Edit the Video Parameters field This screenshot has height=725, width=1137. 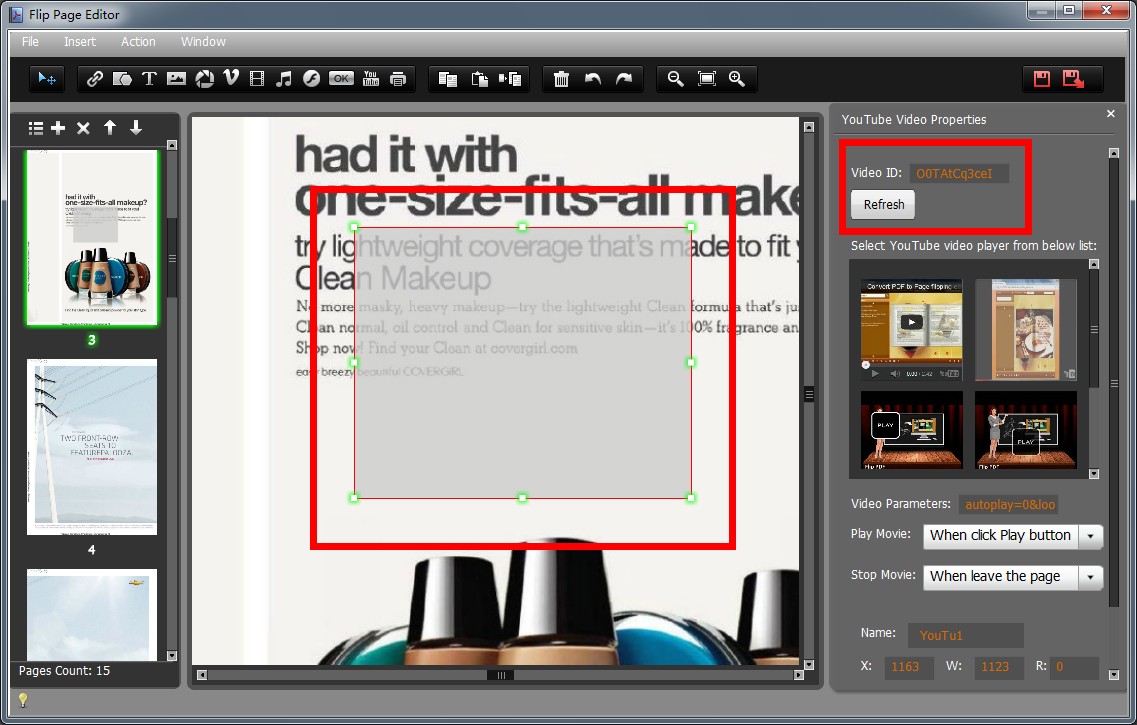point(1009,505)
